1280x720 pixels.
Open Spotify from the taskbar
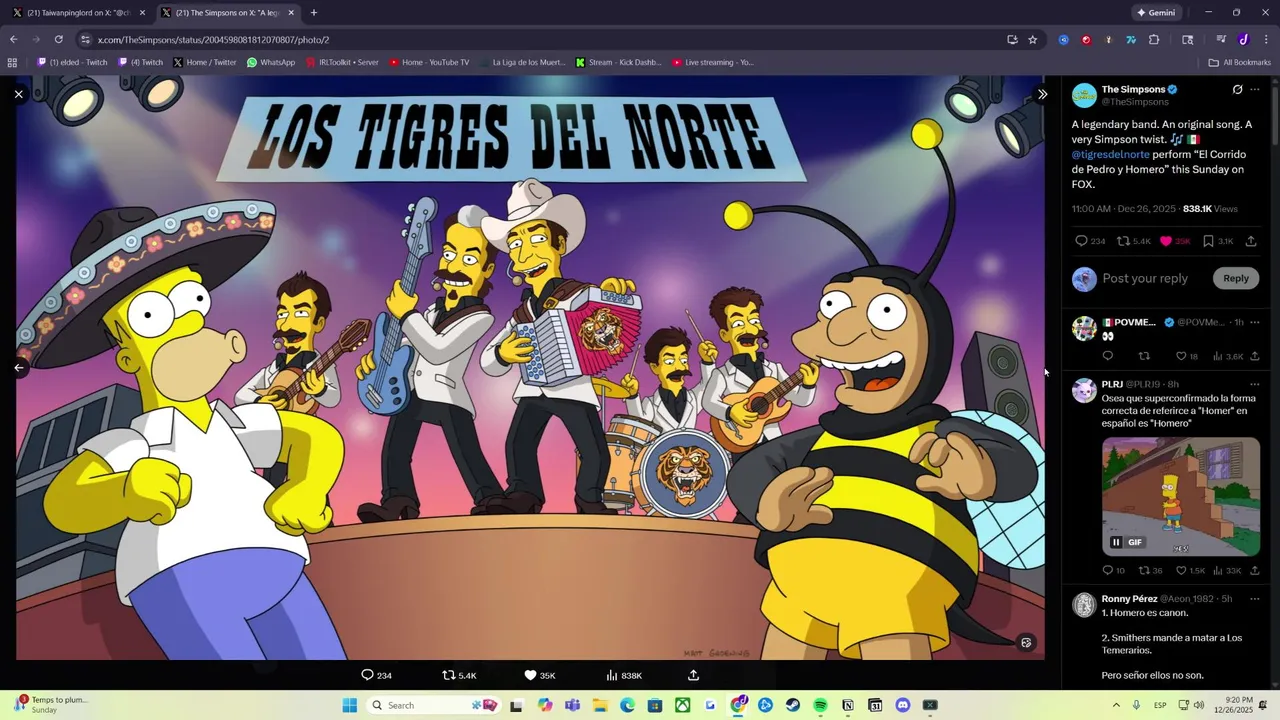coord(820,705)
